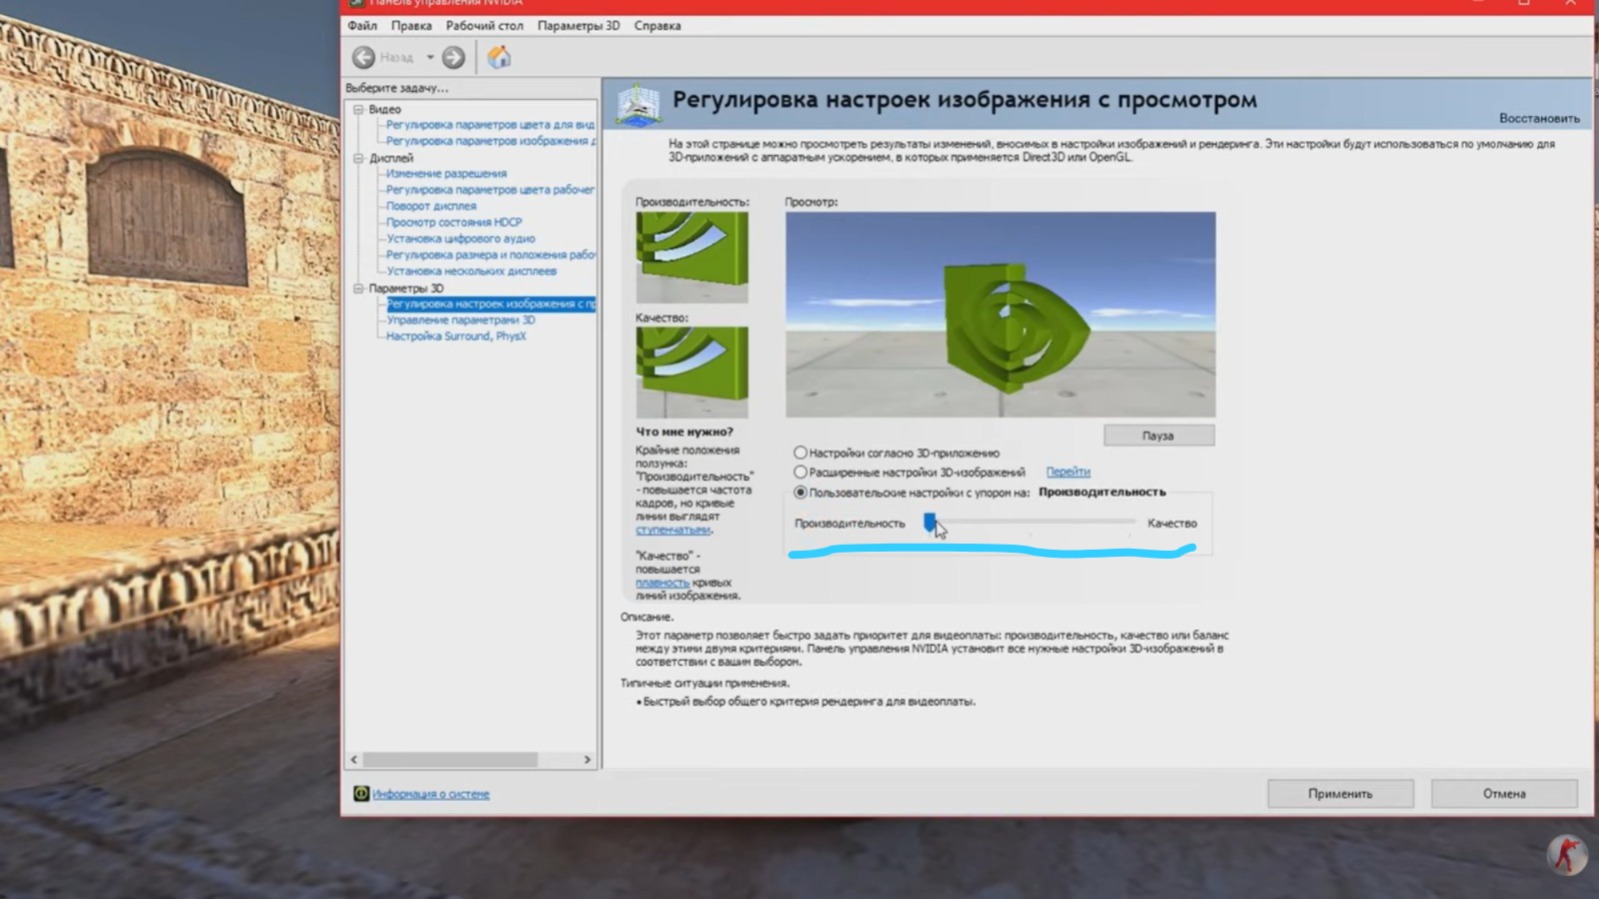Collapse the Видео tree section
The image size is (1599, 899).
(359, 109)
